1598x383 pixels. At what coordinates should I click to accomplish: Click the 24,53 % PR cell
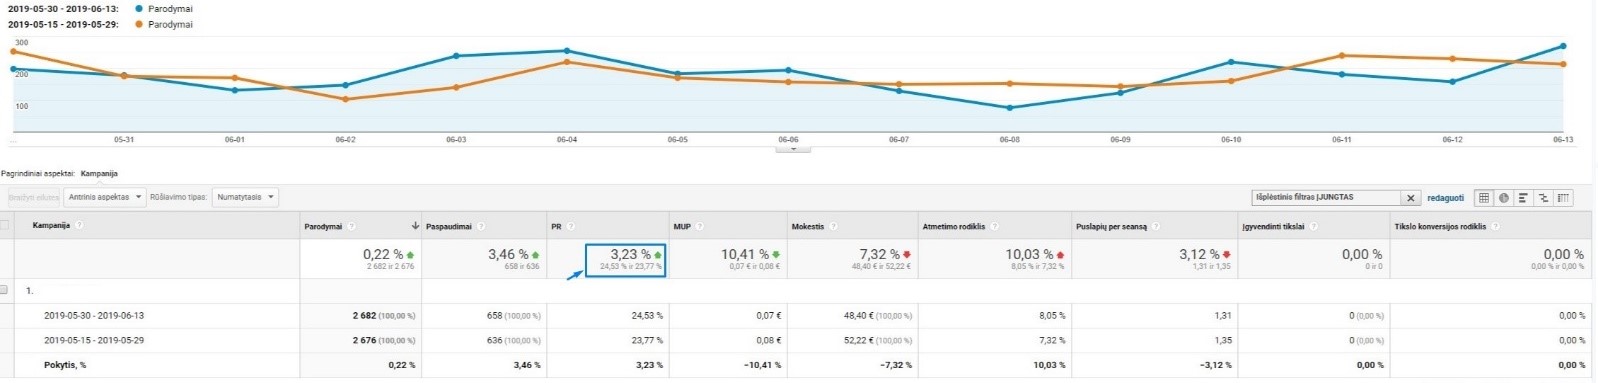tap(647, 315)
